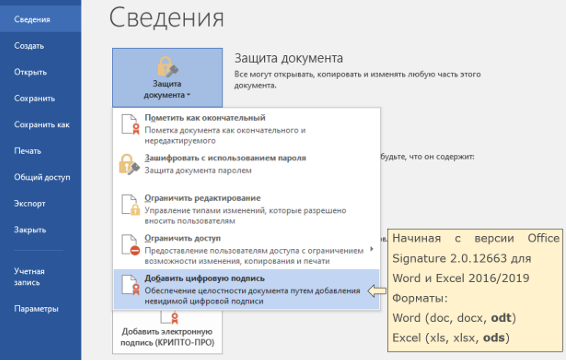Open the Сведения tab in sidebar

(40, 19)
